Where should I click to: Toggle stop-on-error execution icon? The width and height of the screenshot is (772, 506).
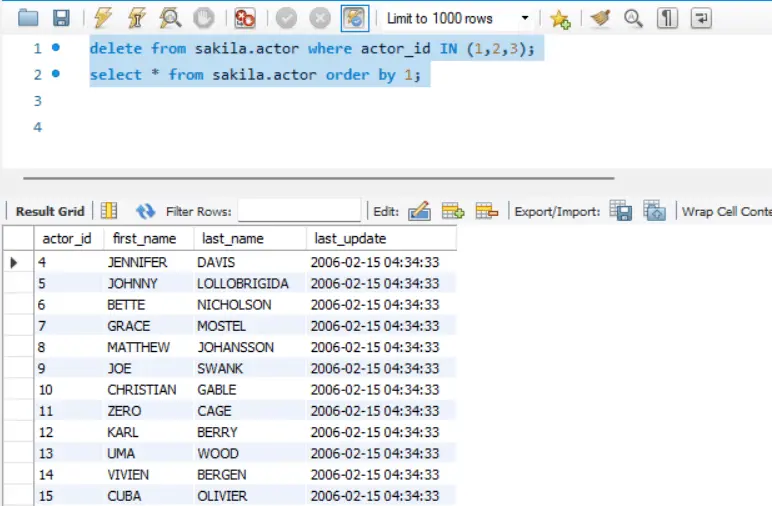(x=245, y=18)
